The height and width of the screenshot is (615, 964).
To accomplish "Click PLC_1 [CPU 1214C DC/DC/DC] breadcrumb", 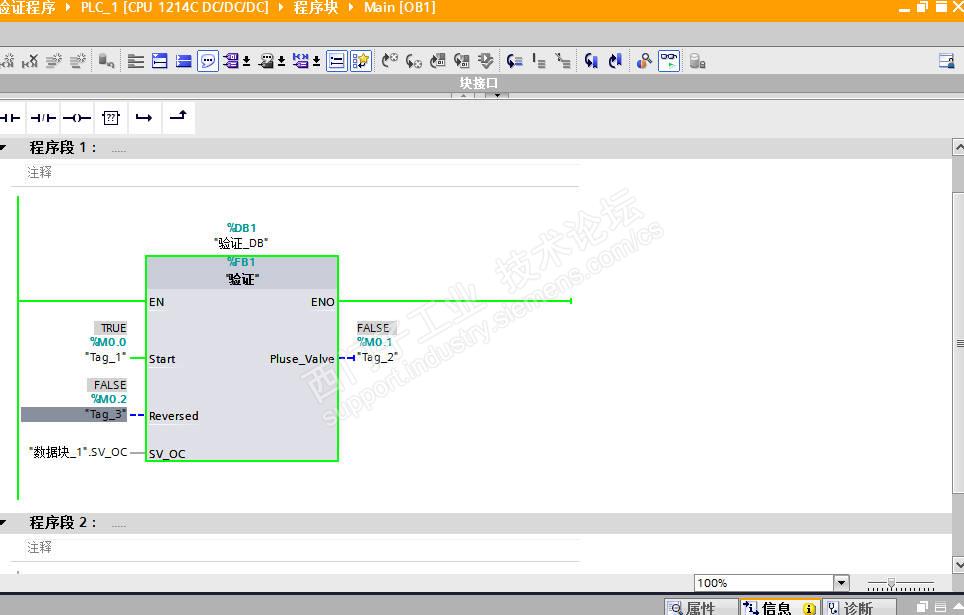I will 175,7.
